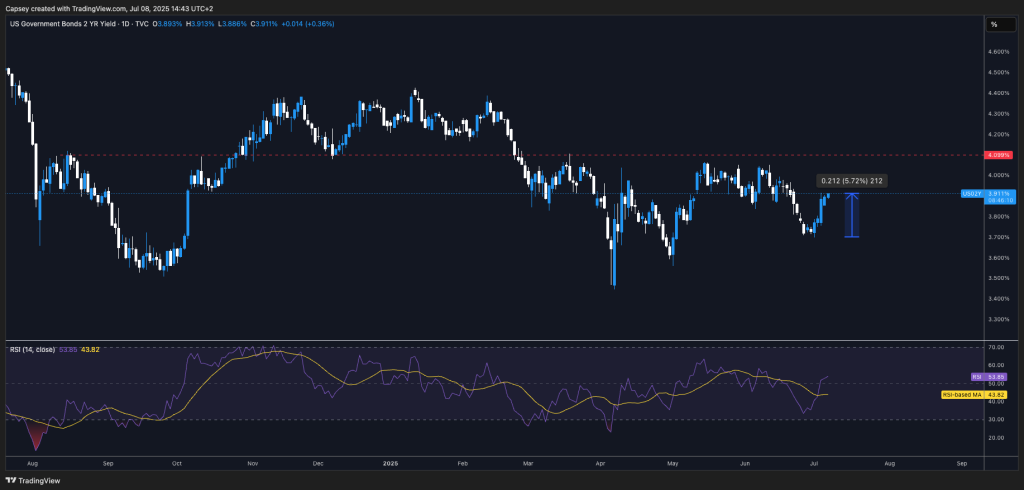Screen dimensions: 1024x490
Task: Click the % unit label on price axis
Action: pyautogui.click(x=994, y=24)
